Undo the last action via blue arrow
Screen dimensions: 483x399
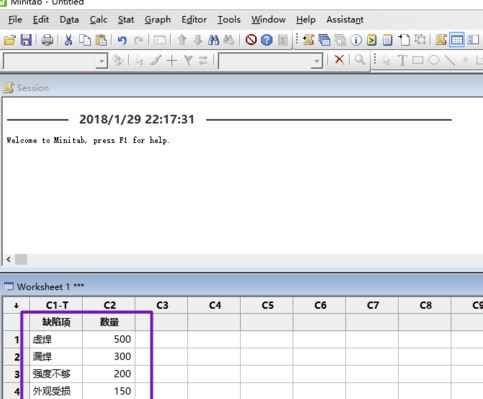tap(122, 40)
